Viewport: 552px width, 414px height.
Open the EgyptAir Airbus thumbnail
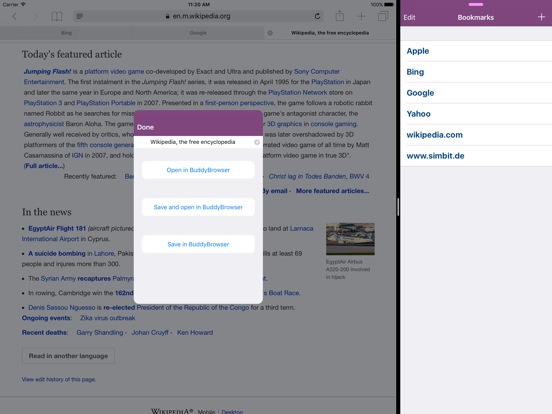click(x=350, y=239)
